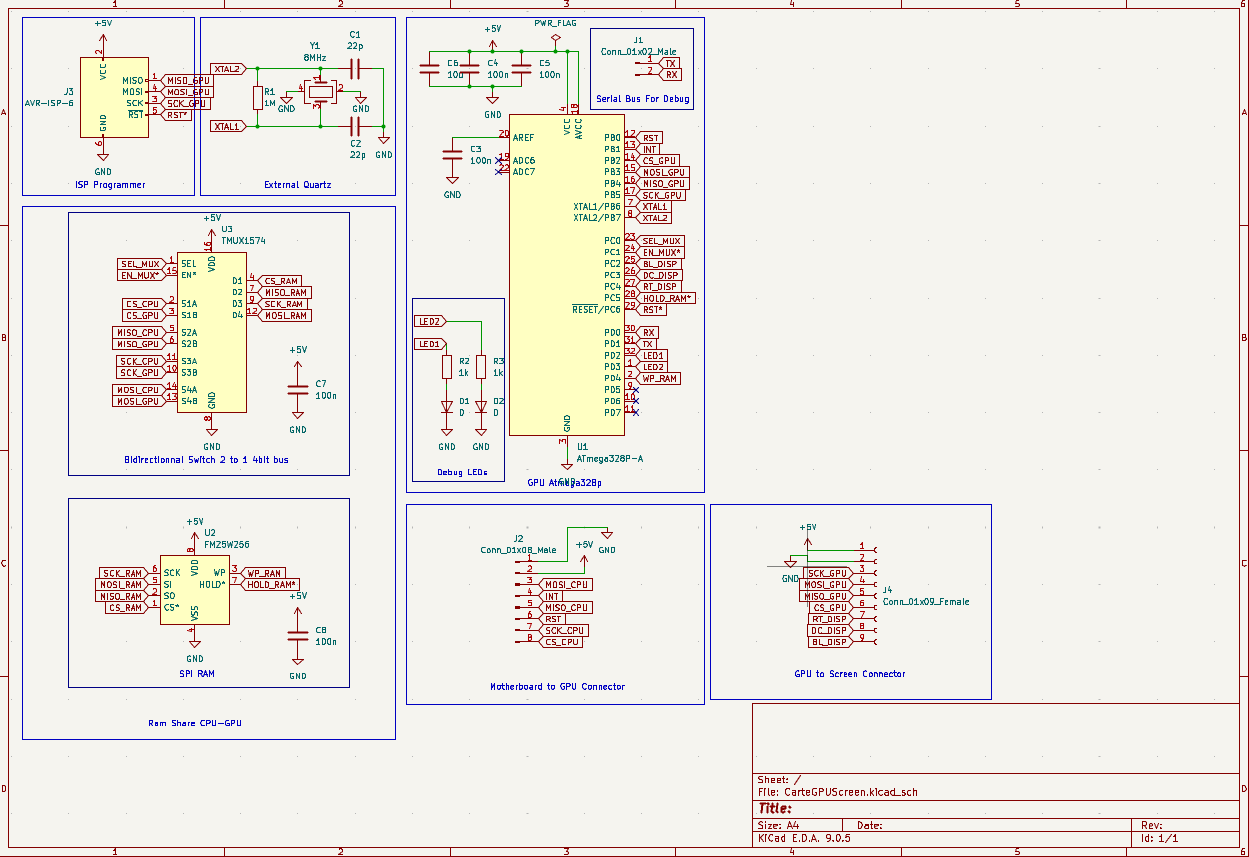Screen dimensions: 1249x857
Task: Select the FM25W256 U2 memory chip
Action: tap(195, 590)
